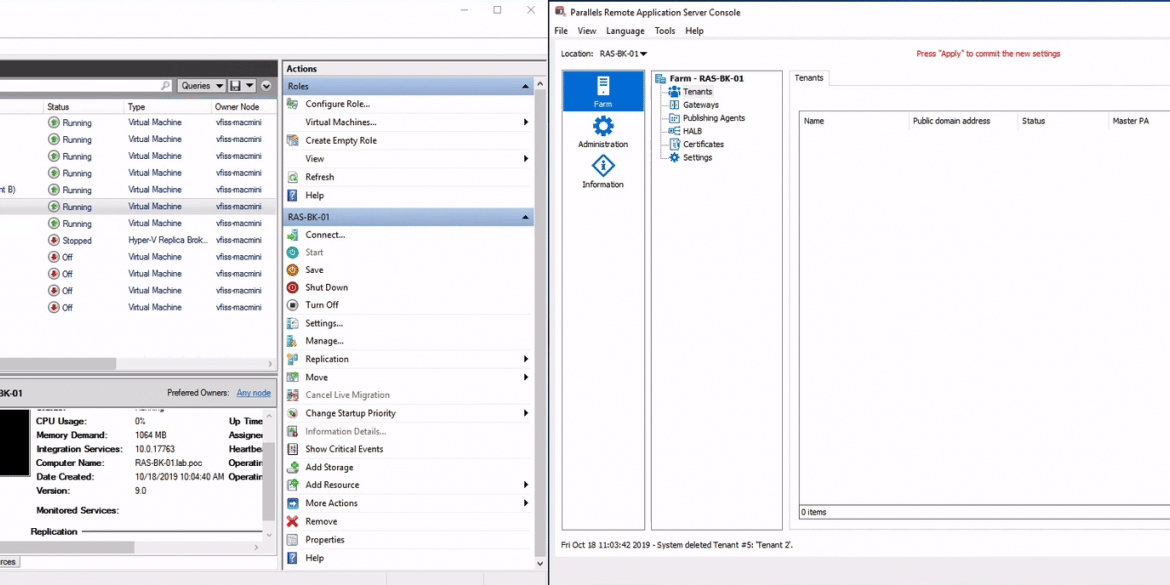Screen dimensions: 1170x585
Task: Shut Down the RAS-BK-01 virtual machine
Action: point(326,287)
